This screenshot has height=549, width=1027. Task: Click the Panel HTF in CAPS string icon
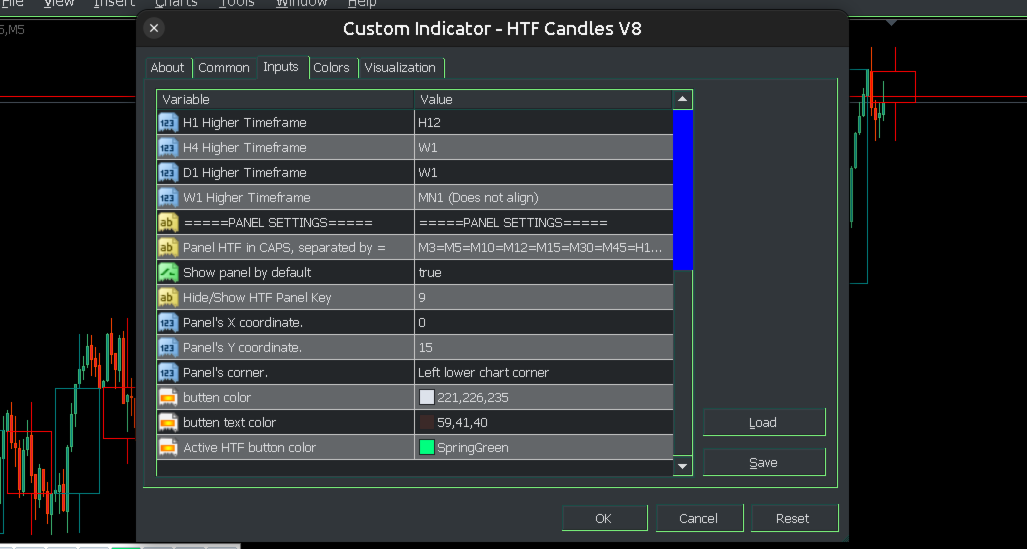point(167,247)
